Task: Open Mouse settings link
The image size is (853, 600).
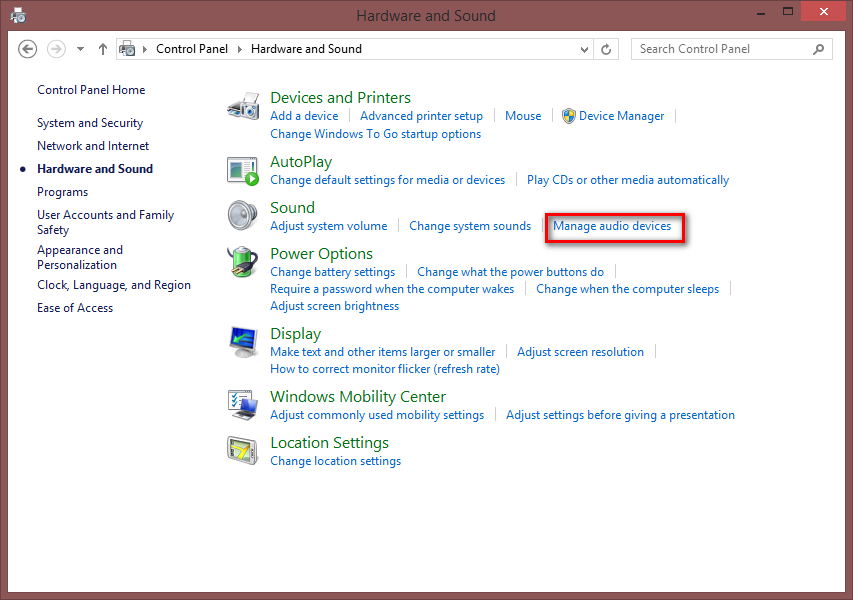Action: pos(523,116)
